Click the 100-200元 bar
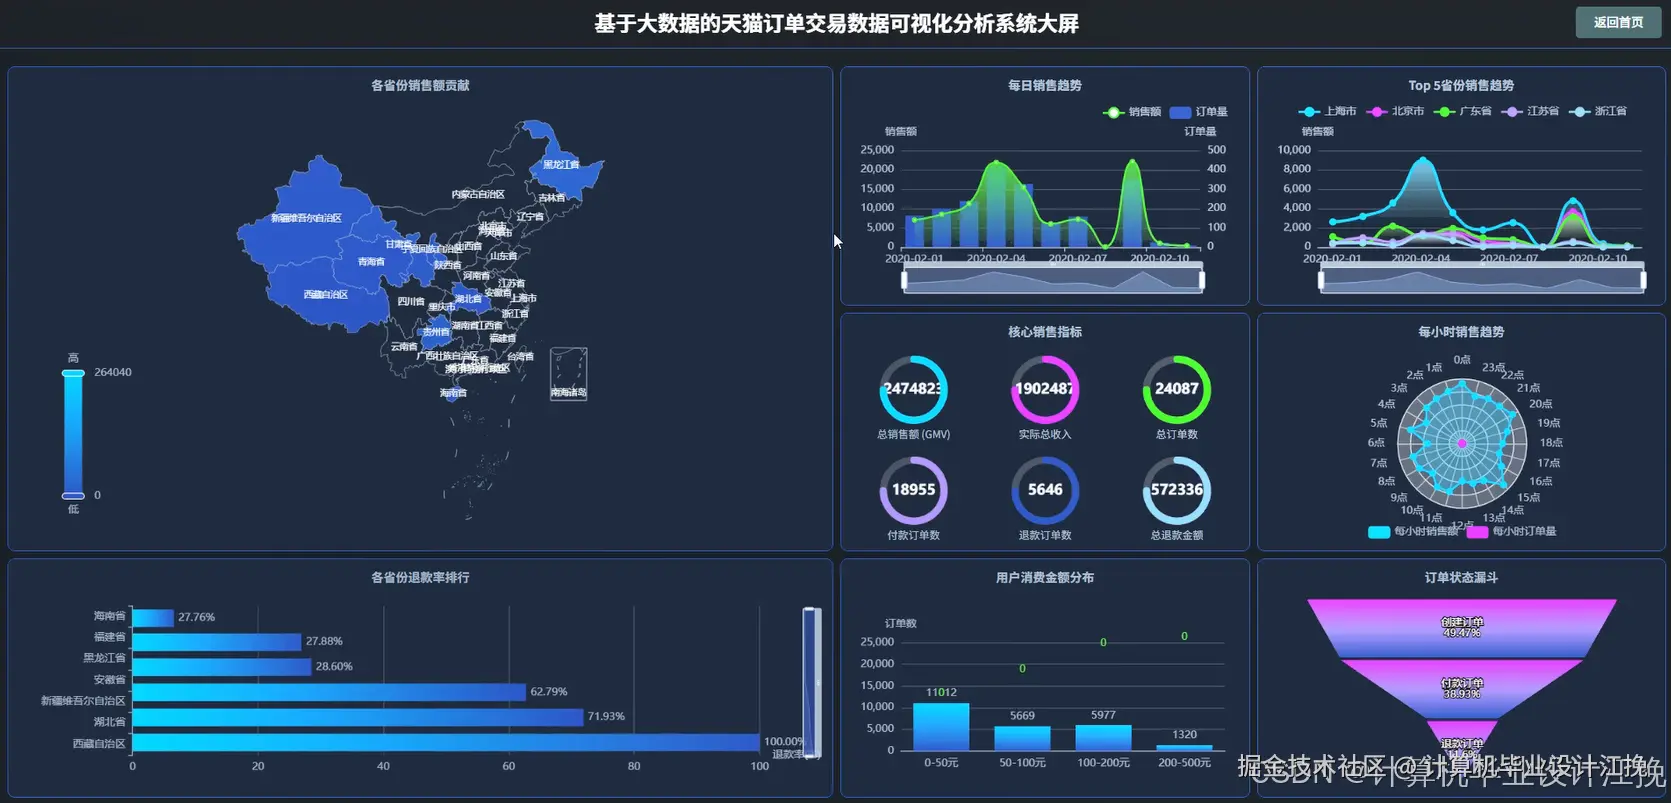The width and height of the screenshot is (1671, 803). tap(1103, 738)
